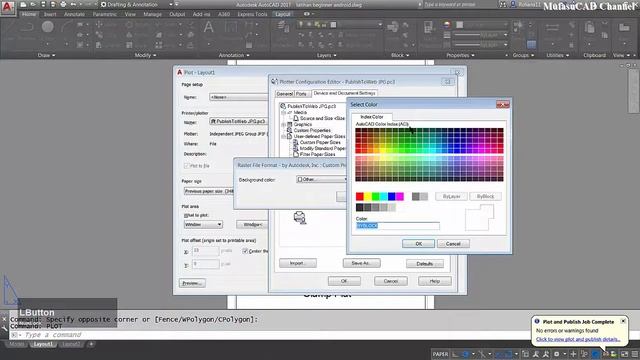The width and height of the screenshot is (640, 360).
Task: Click the Annotation Monitor plus icon in status bar
Action: click(573, 354)
